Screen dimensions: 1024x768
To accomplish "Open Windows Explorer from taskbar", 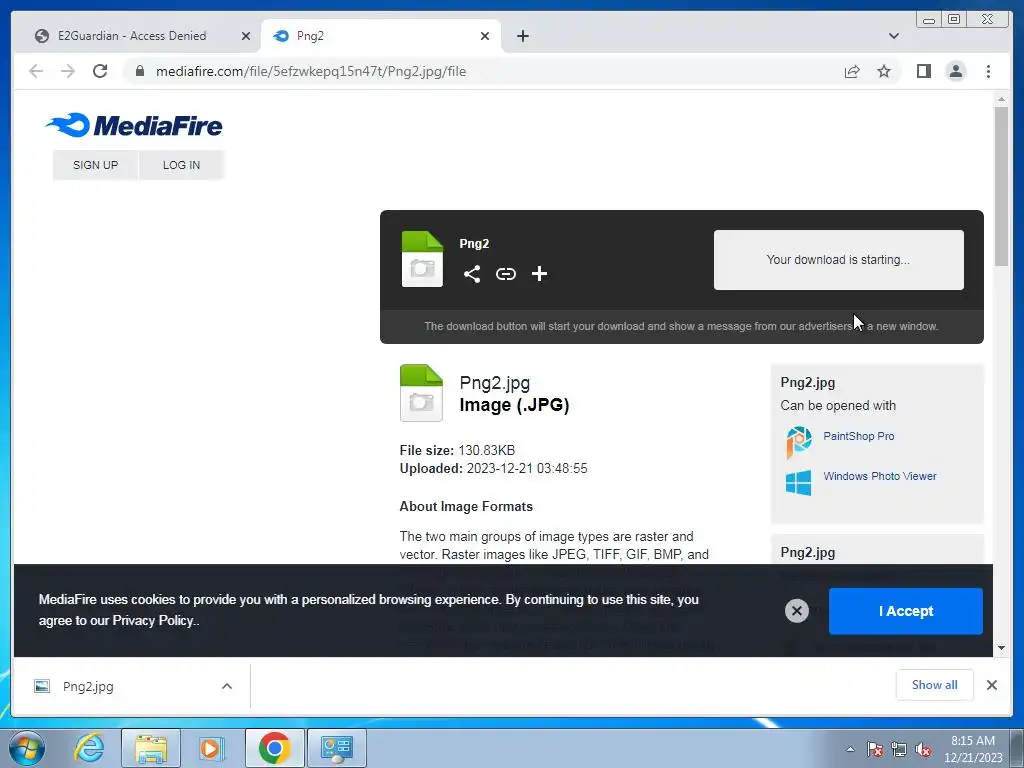I will tap(151, 748).
